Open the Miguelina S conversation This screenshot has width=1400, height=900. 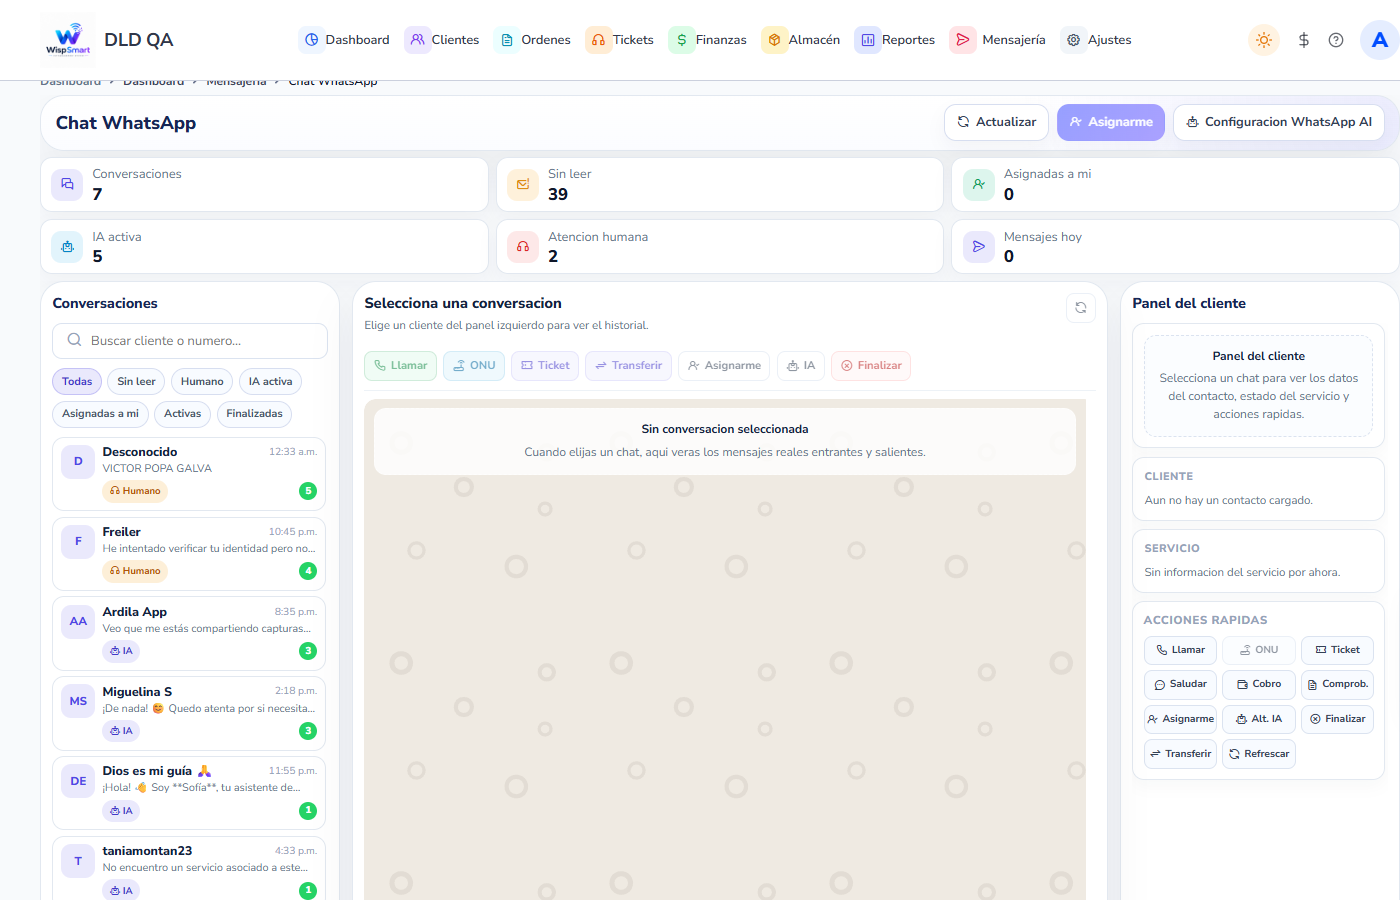(x=189, y=714)
